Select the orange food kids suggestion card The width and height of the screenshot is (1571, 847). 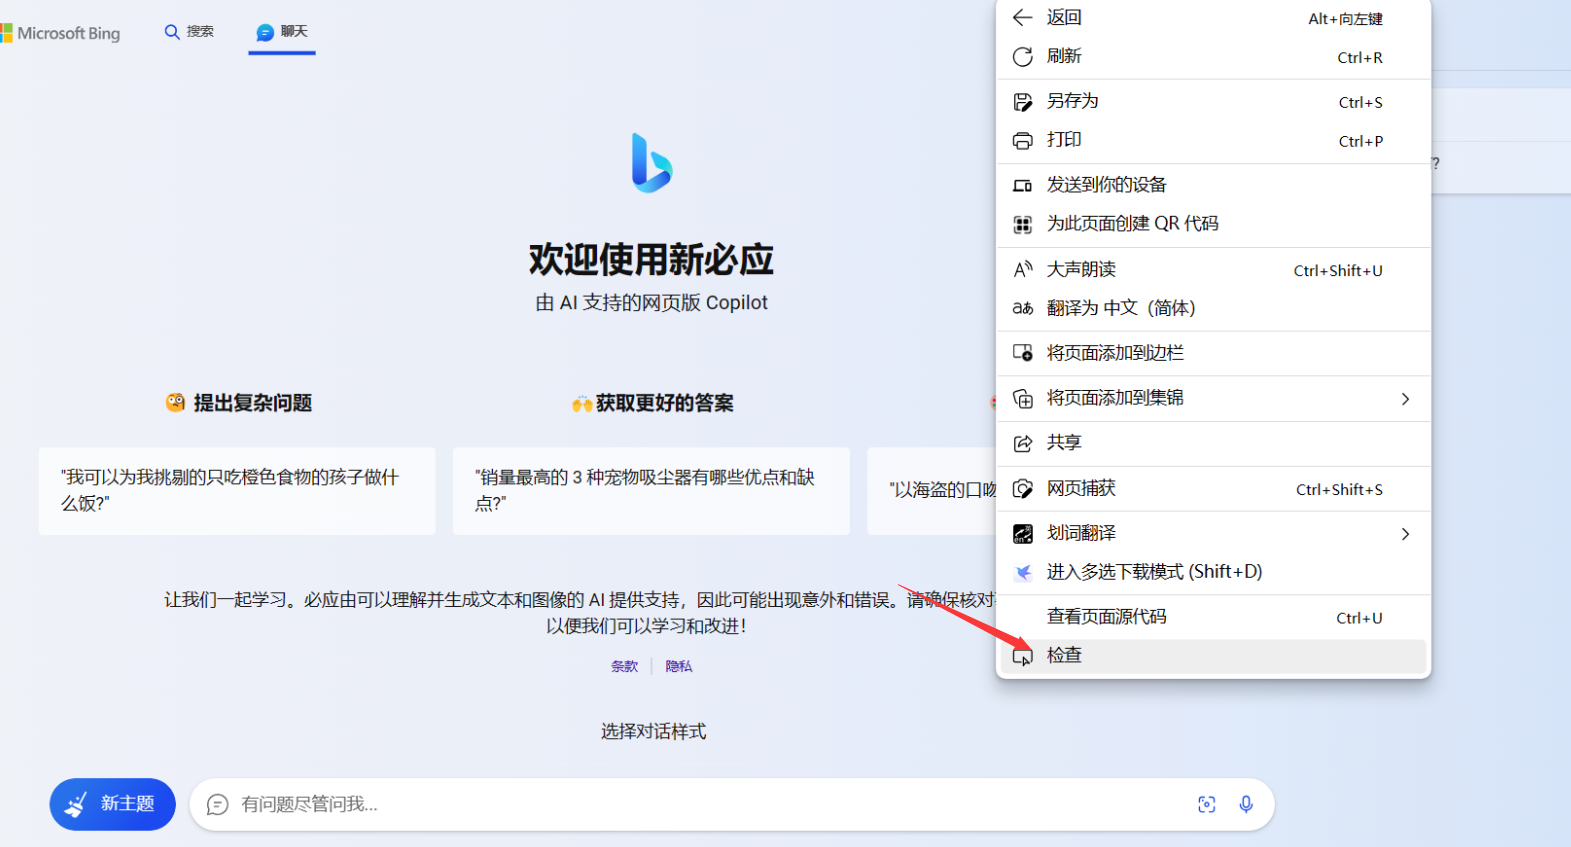237,491
